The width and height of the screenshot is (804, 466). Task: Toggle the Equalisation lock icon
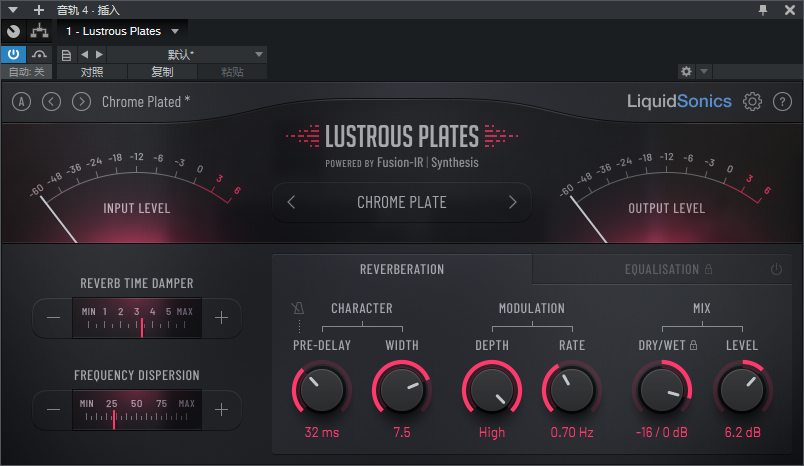click(708, 269)
